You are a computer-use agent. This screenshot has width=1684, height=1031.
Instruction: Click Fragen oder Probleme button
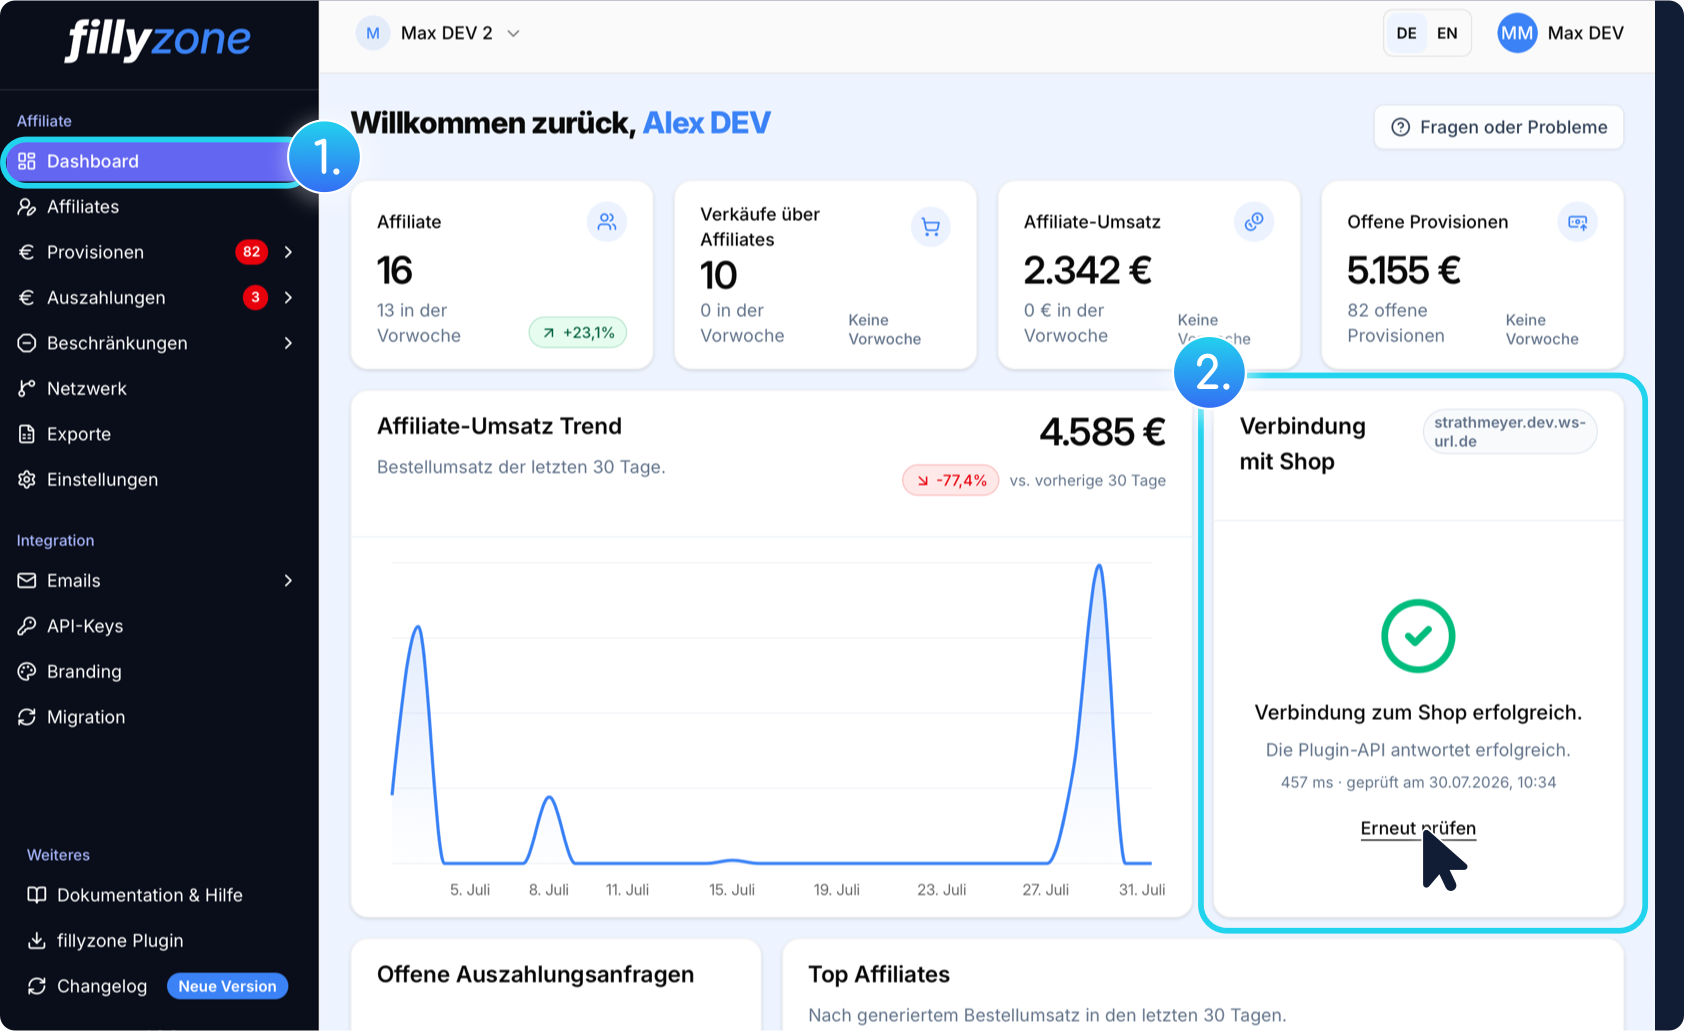click(1498, 127)
